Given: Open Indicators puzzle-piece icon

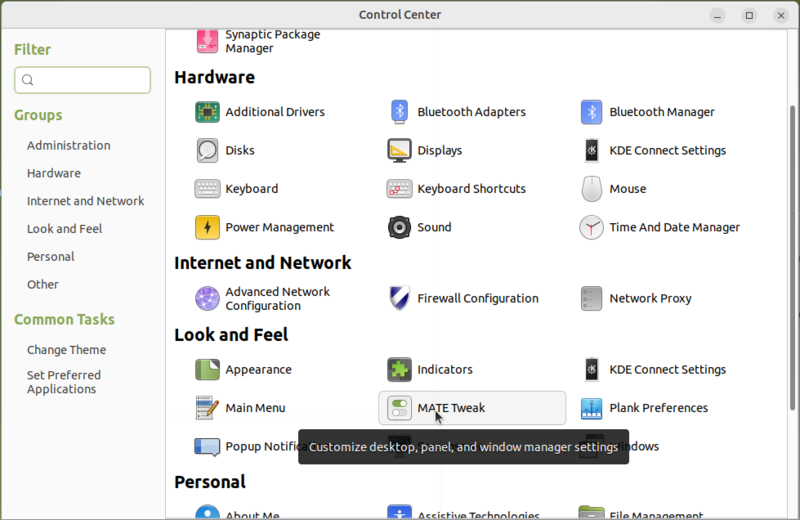Looking at the screenshot, I should [399, 369].
